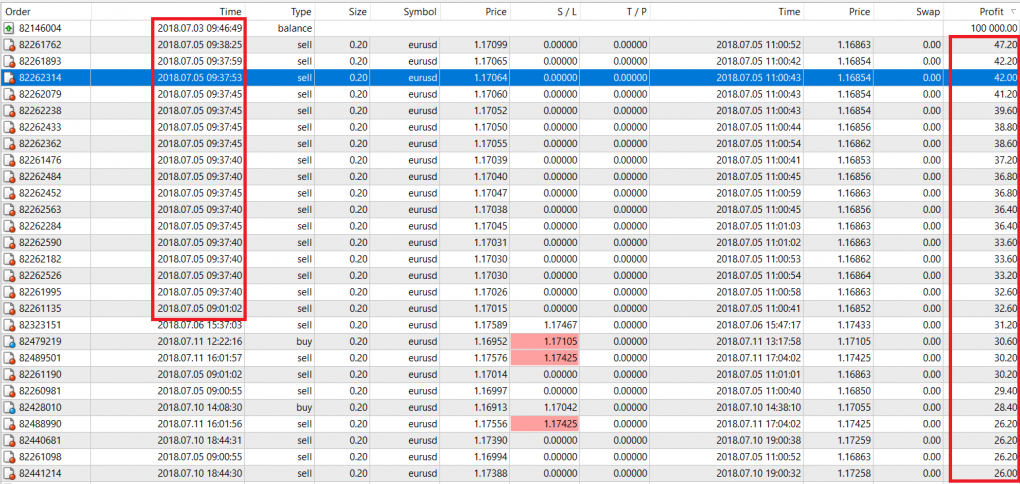Click the S/L value 1.17467

click(x=559, y=325)
